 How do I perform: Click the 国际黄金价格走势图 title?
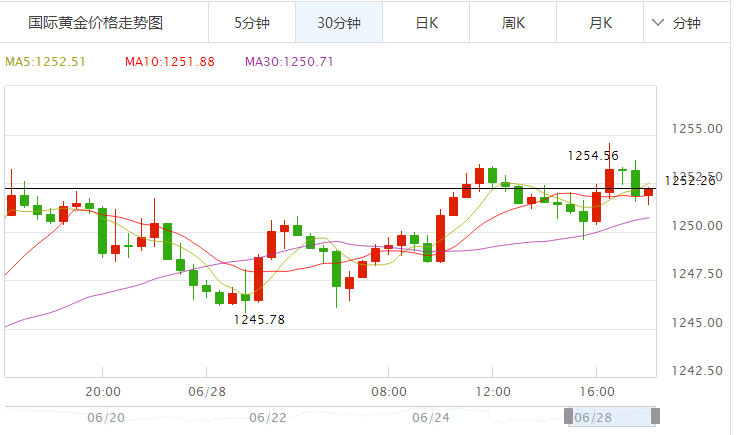[96, 22]
